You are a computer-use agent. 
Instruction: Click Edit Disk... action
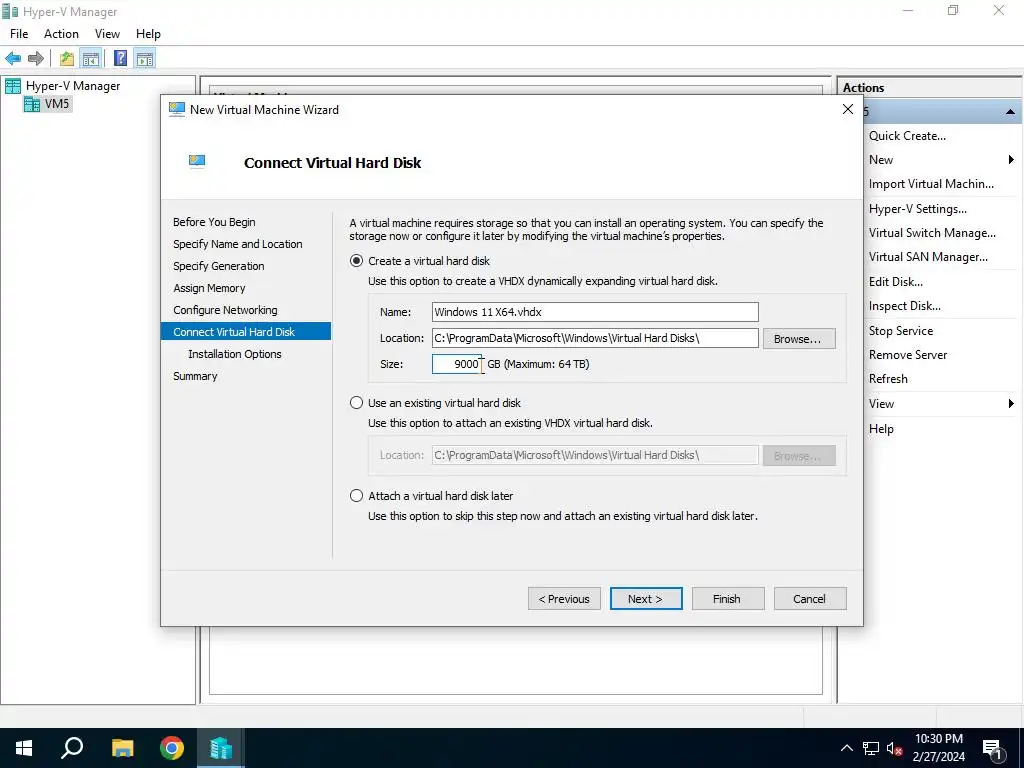pyautogui.click(x=895, y=282)
